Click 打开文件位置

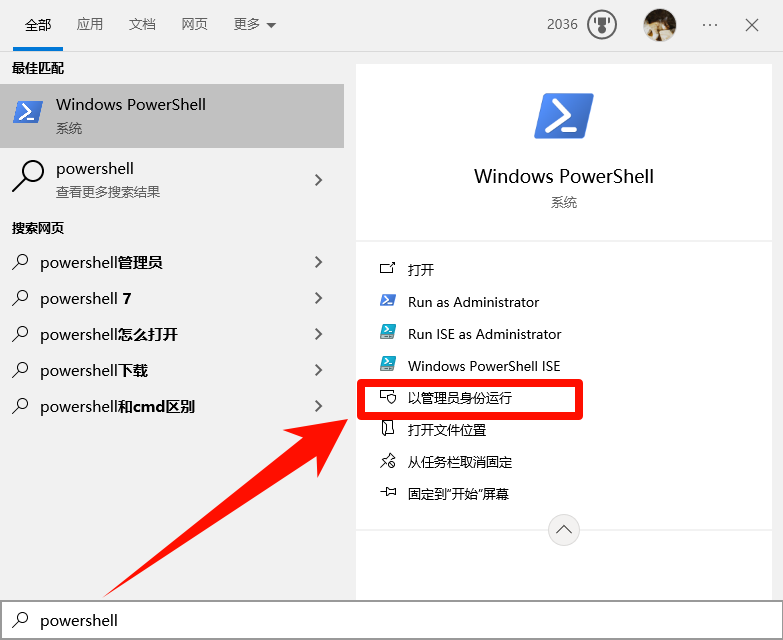click(x=447, y=430)
